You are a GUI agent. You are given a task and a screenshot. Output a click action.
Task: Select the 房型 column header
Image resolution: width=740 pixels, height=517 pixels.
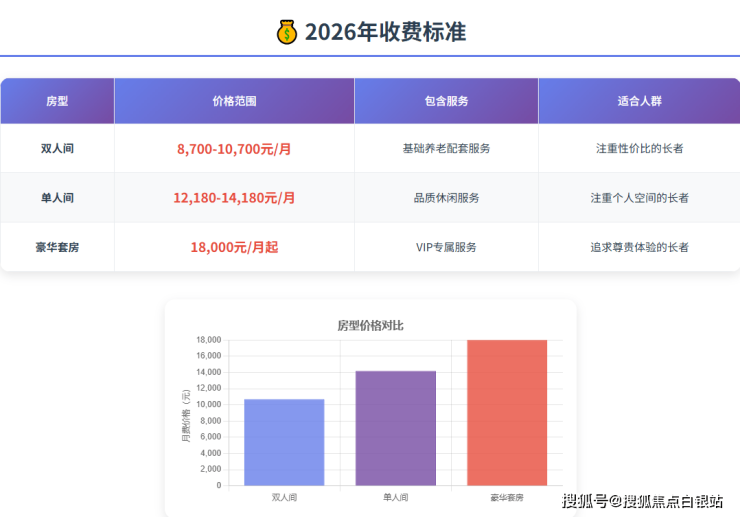click(x=58, y=101)
